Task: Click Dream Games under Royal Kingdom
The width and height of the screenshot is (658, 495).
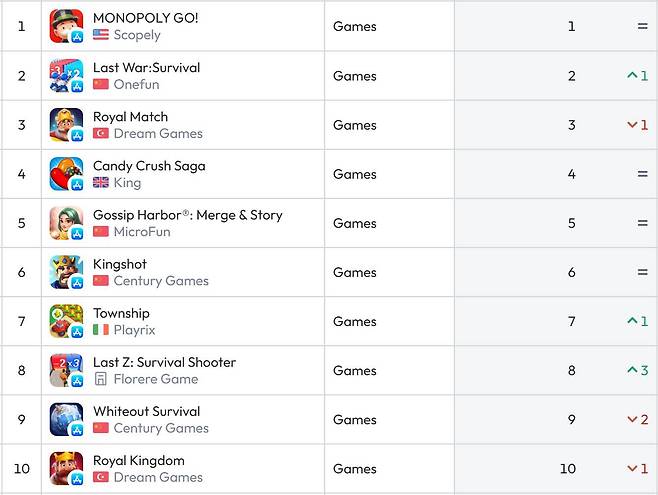Action: pyautogui.click(x=158, y=477)
